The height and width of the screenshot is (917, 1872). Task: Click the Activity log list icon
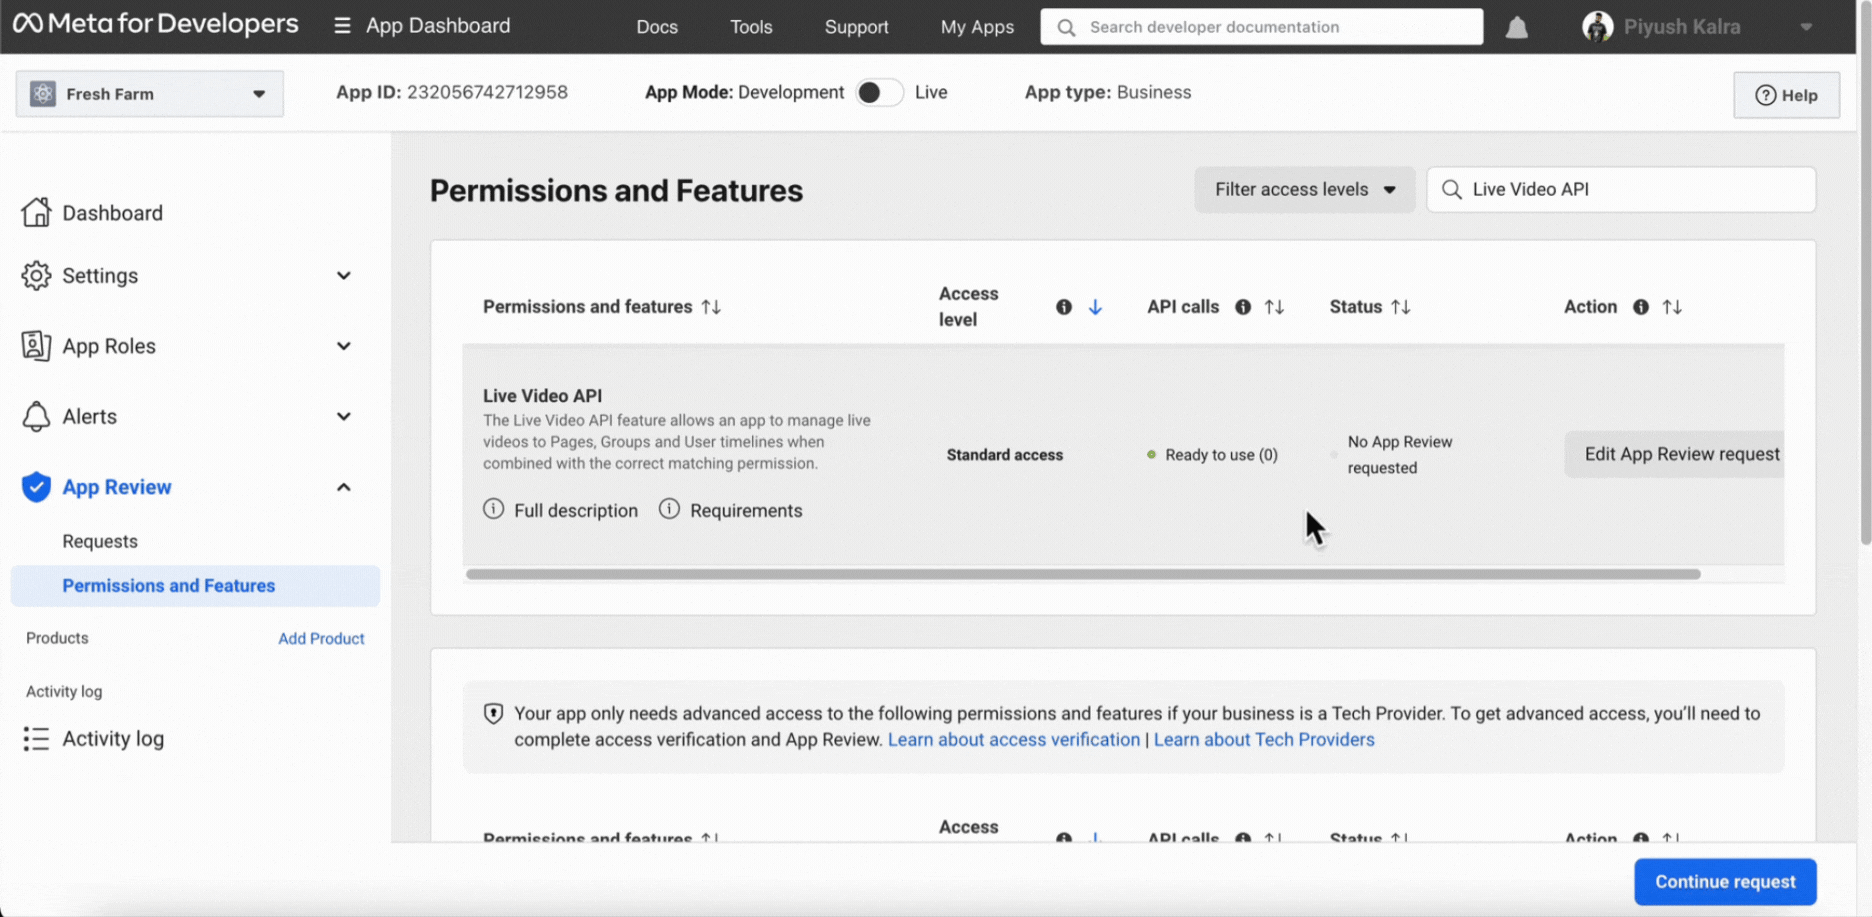pos(36,738)
